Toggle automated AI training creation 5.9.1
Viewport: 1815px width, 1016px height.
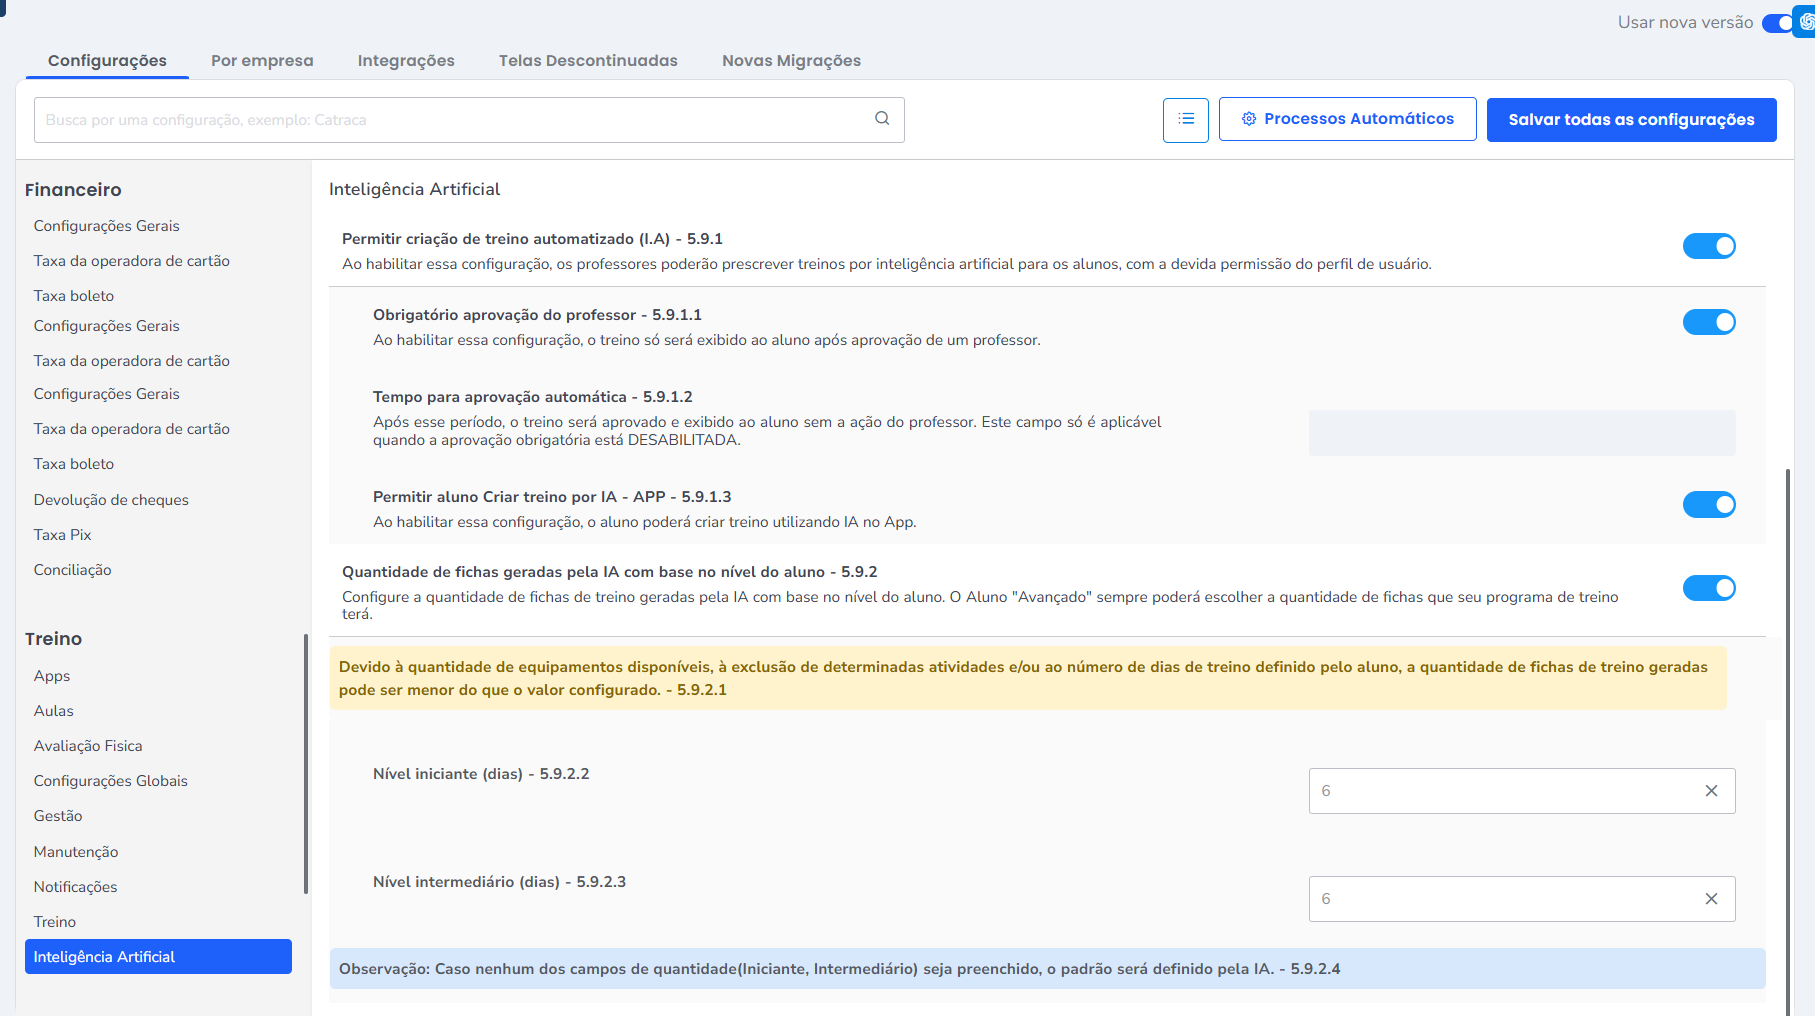pos(1708,246)
